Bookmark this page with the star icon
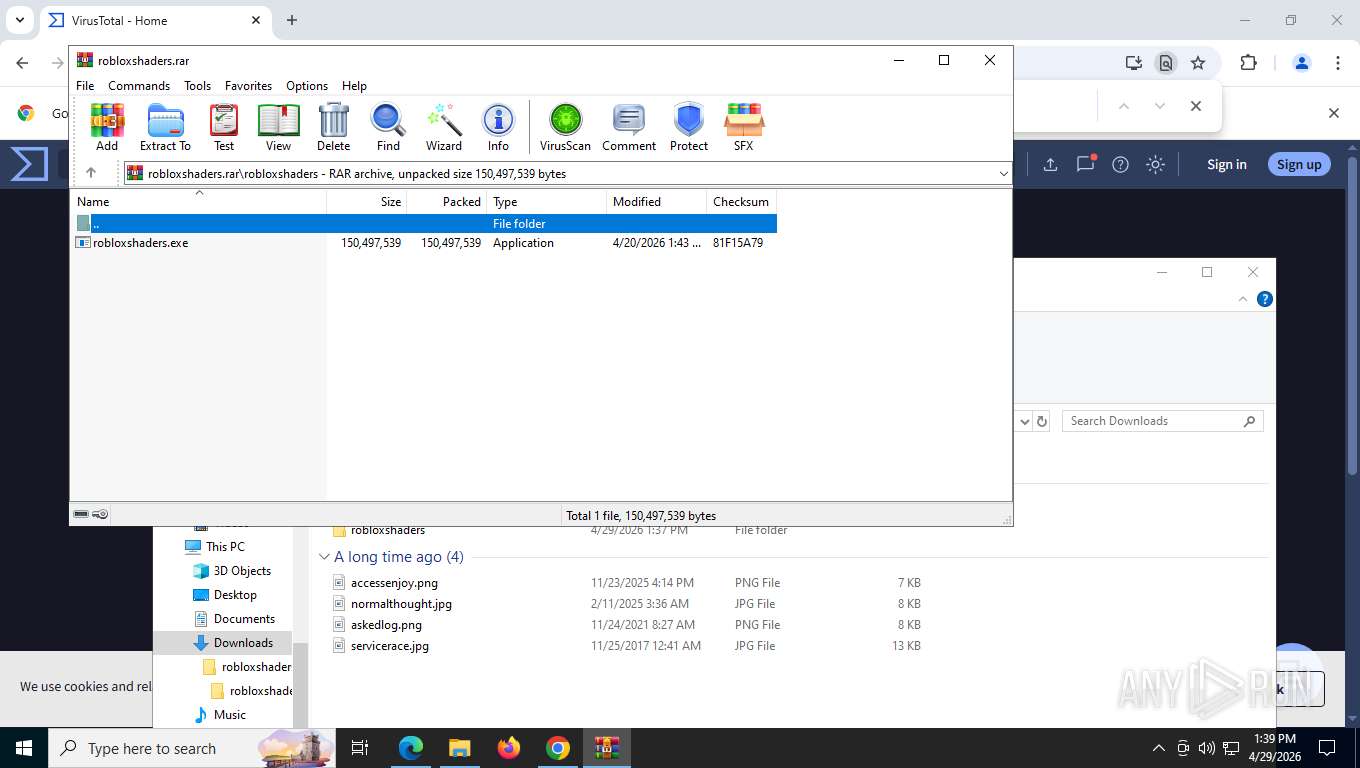Screen dimensions: 1360x768 click(x=1198, y=63)
